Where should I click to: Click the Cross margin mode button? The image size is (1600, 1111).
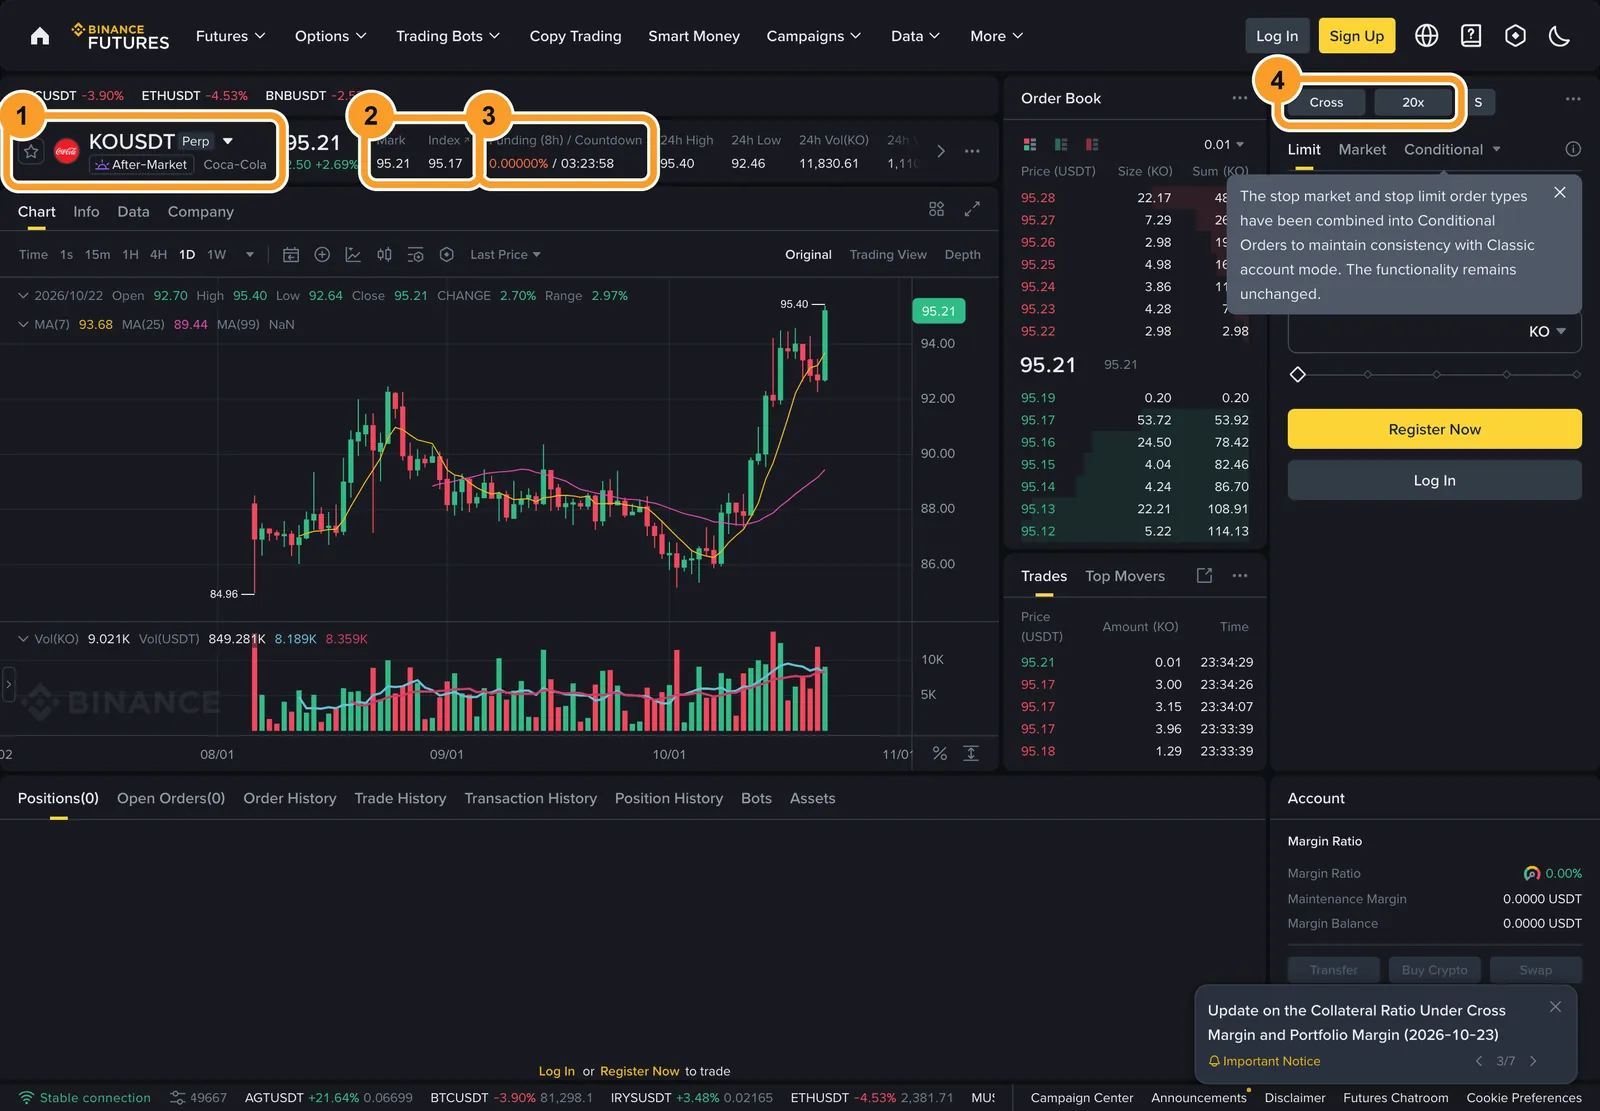click(1326, 102)
